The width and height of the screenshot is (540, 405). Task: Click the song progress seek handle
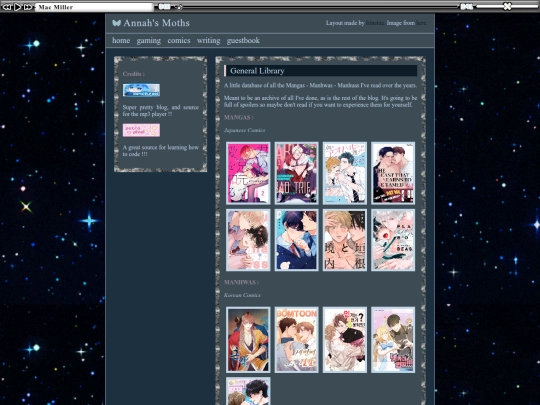(x=179, y=7)
